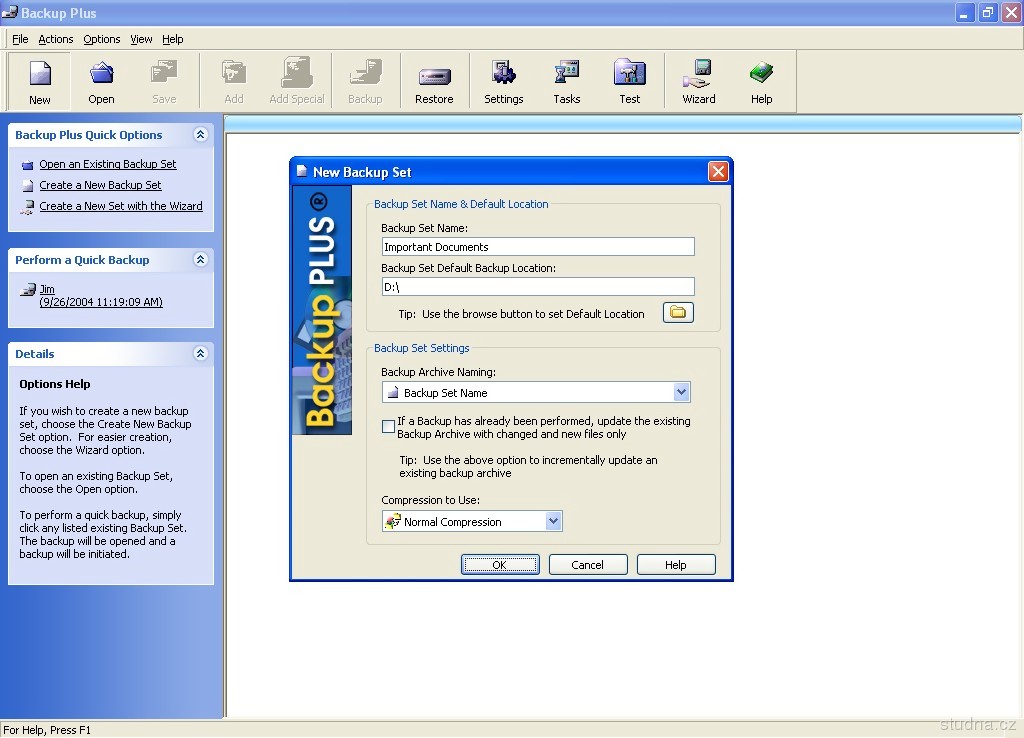1024x738 pixels.
Task: Collapse the Perform a Quick Backup panel
Action: (x=200, y=260)
